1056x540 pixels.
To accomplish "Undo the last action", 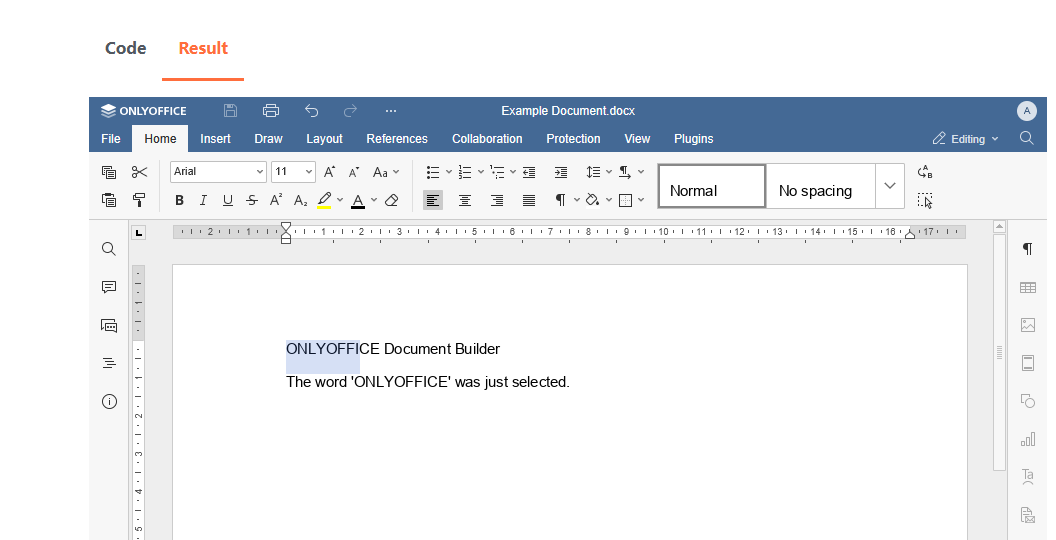I will pos(311,110).
